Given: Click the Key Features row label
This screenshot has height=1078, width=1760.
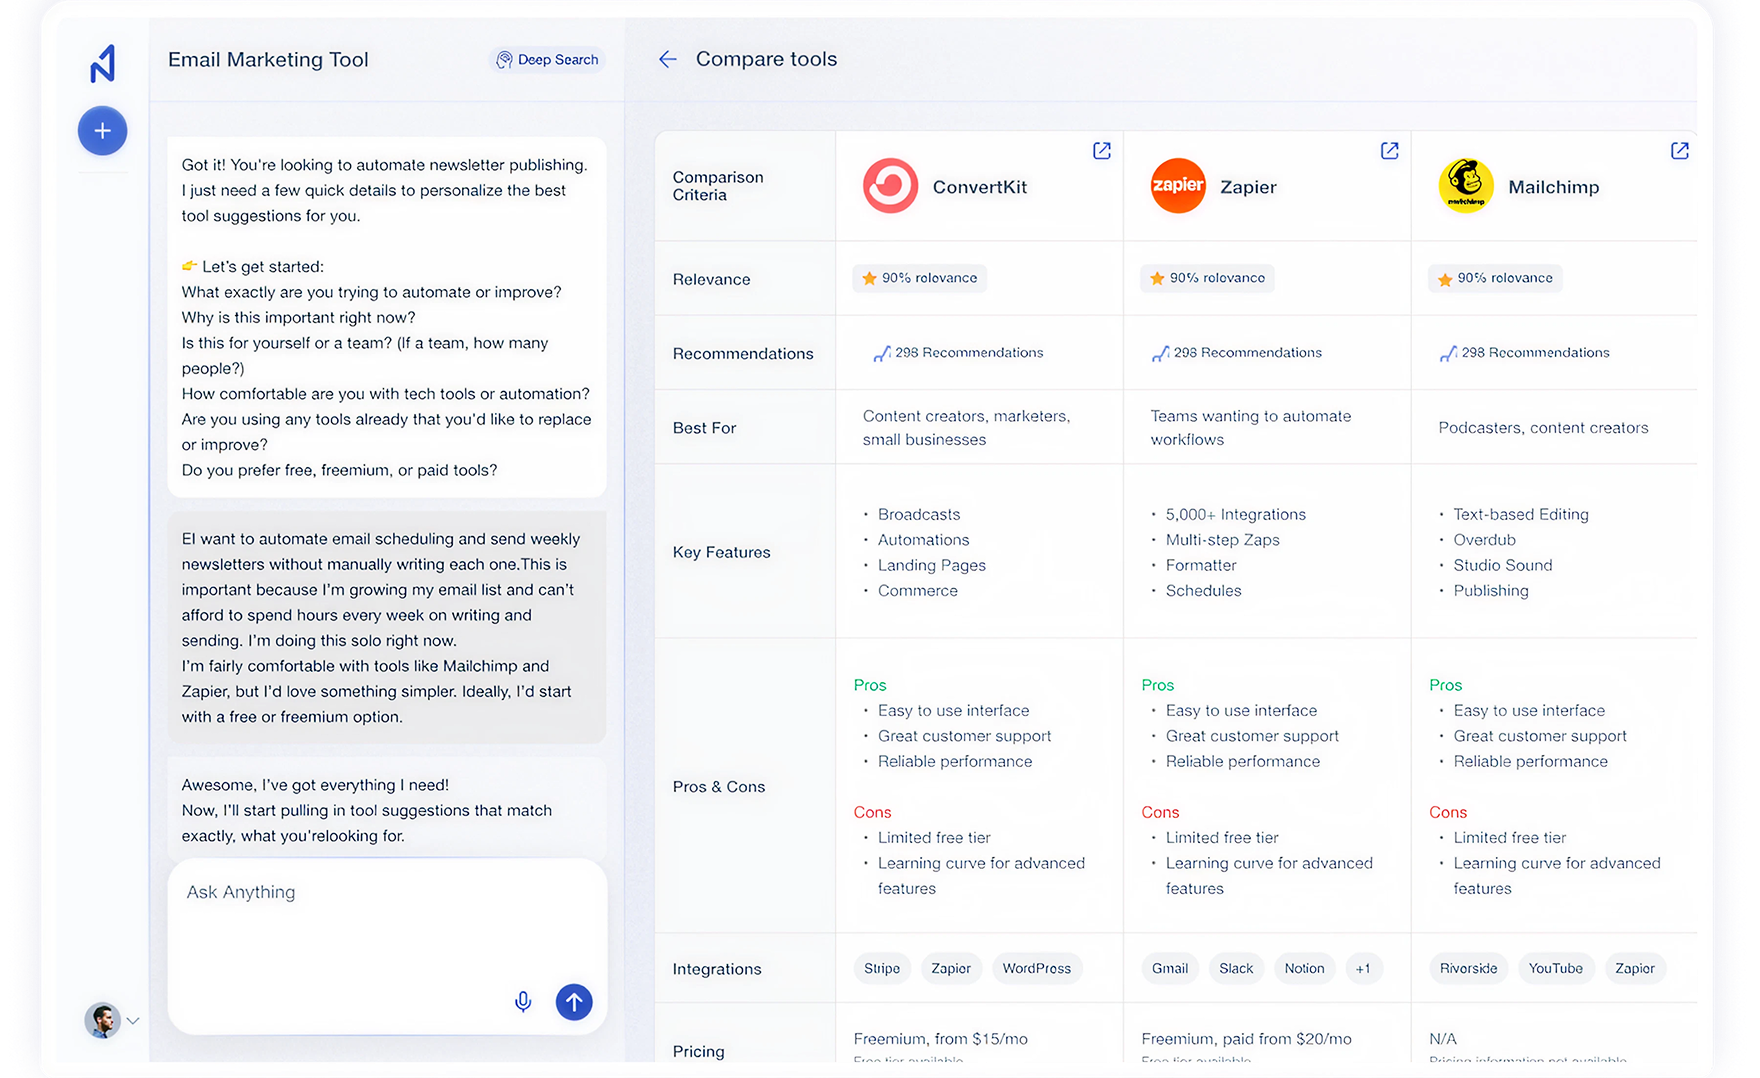Looking at the screenshot, I should [x=722, y=552].
